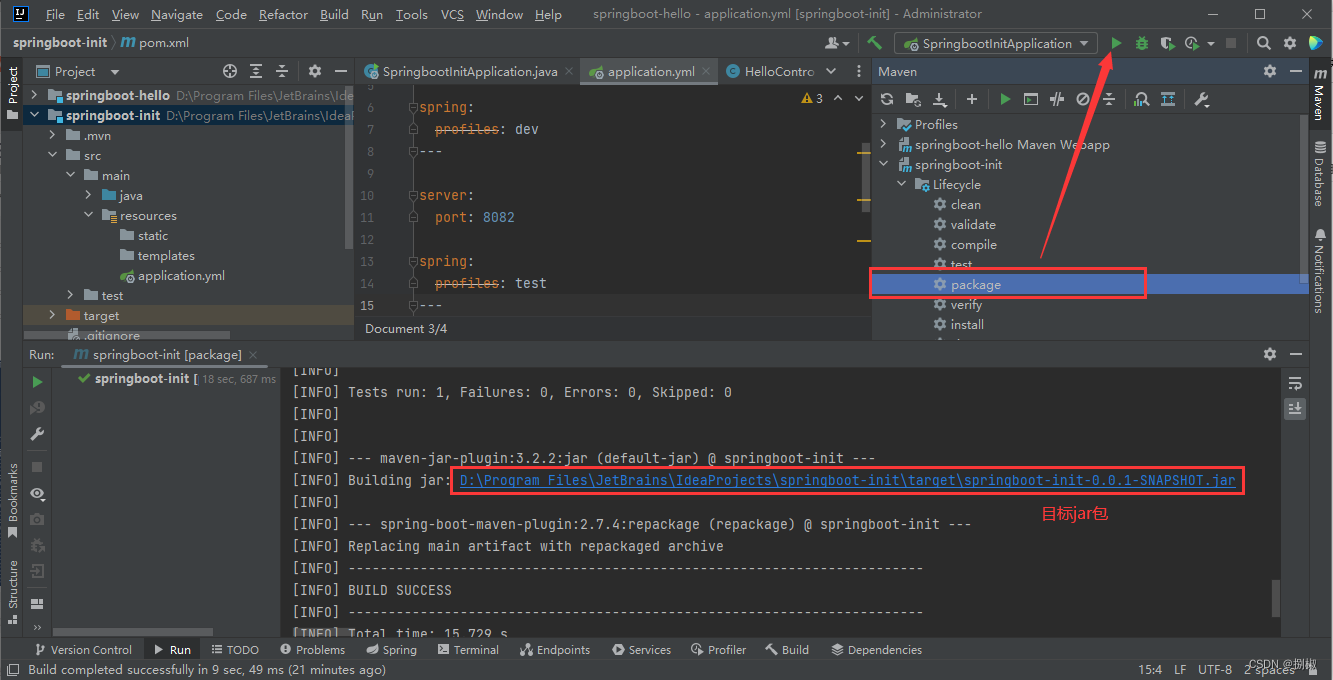Open the built jar path link
Image resolution: width=1333 pixels, height=680 pixels.
click(x=847, y=480)
